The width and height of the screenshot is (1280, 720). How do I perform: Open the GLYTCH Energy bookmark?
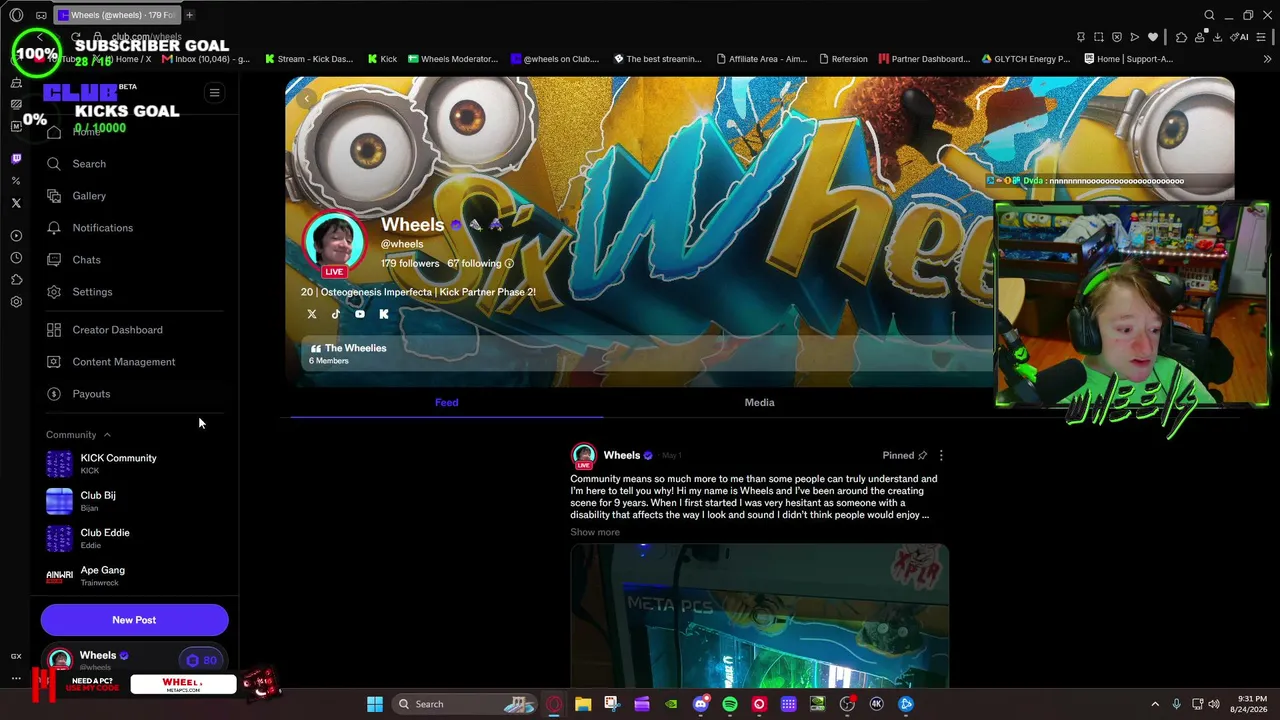point(1027,59)
